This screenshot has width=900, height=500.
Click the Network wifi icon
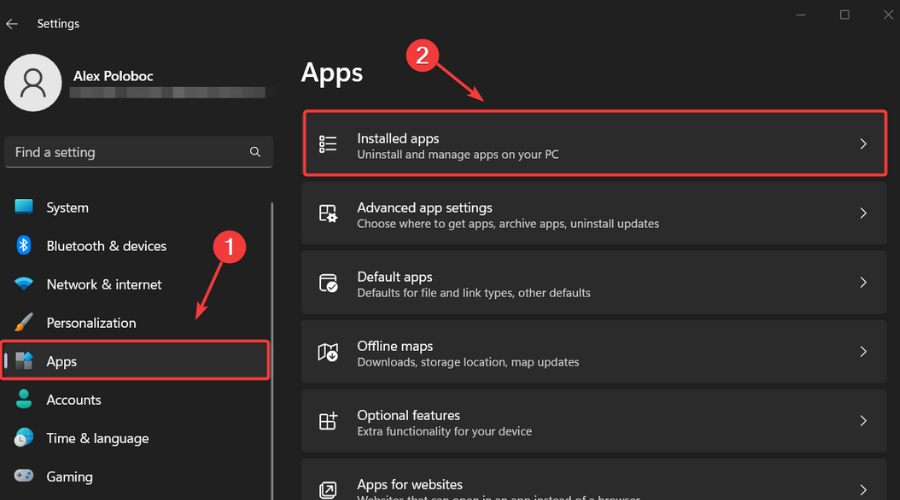coord(24,284)
